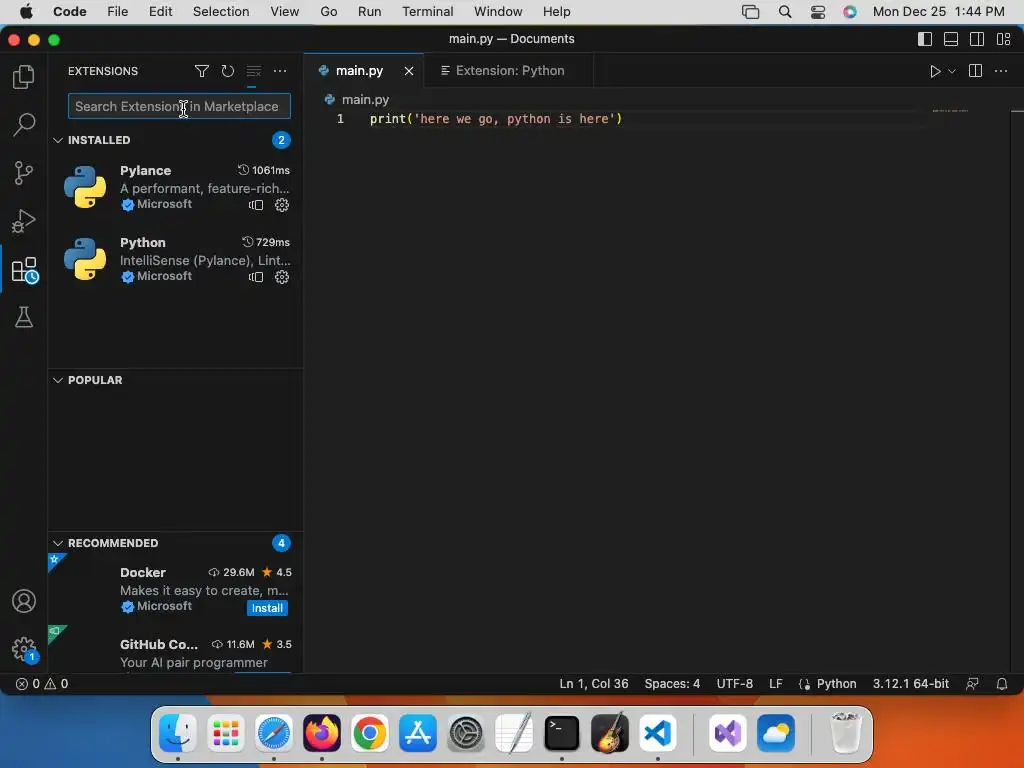The image size is (1024, 768).
Task: Open Python extension manage gear menu
Action: click(x=281, y=277)
